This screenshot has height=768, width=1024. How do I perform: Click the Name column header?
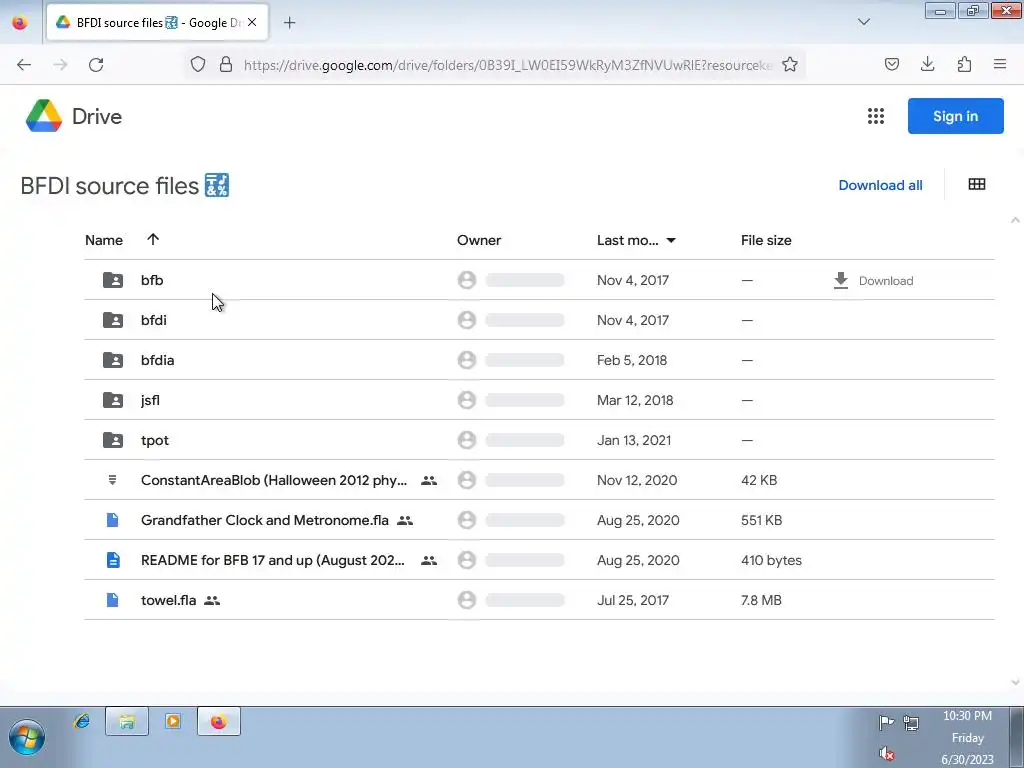(104, 240)
